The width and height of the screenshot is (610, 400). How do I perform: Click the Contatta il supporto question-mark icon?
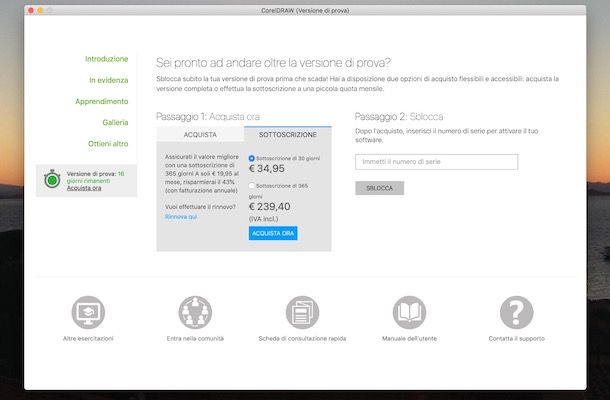(516, 312)
